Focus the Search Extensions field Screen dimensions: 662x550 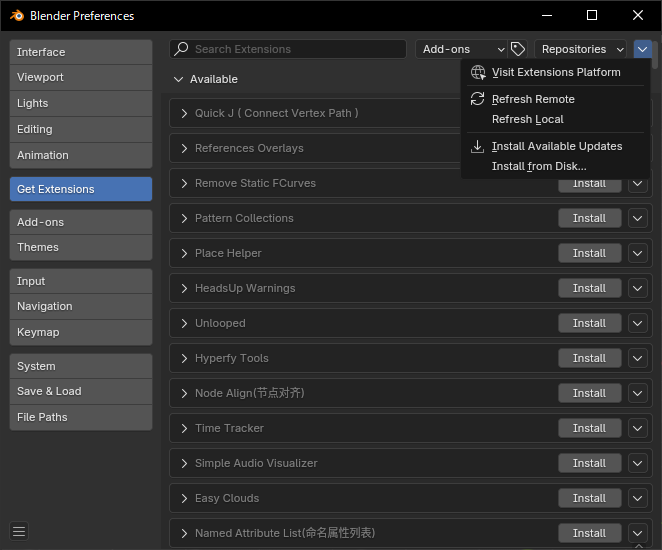click(x=288, y=49)
